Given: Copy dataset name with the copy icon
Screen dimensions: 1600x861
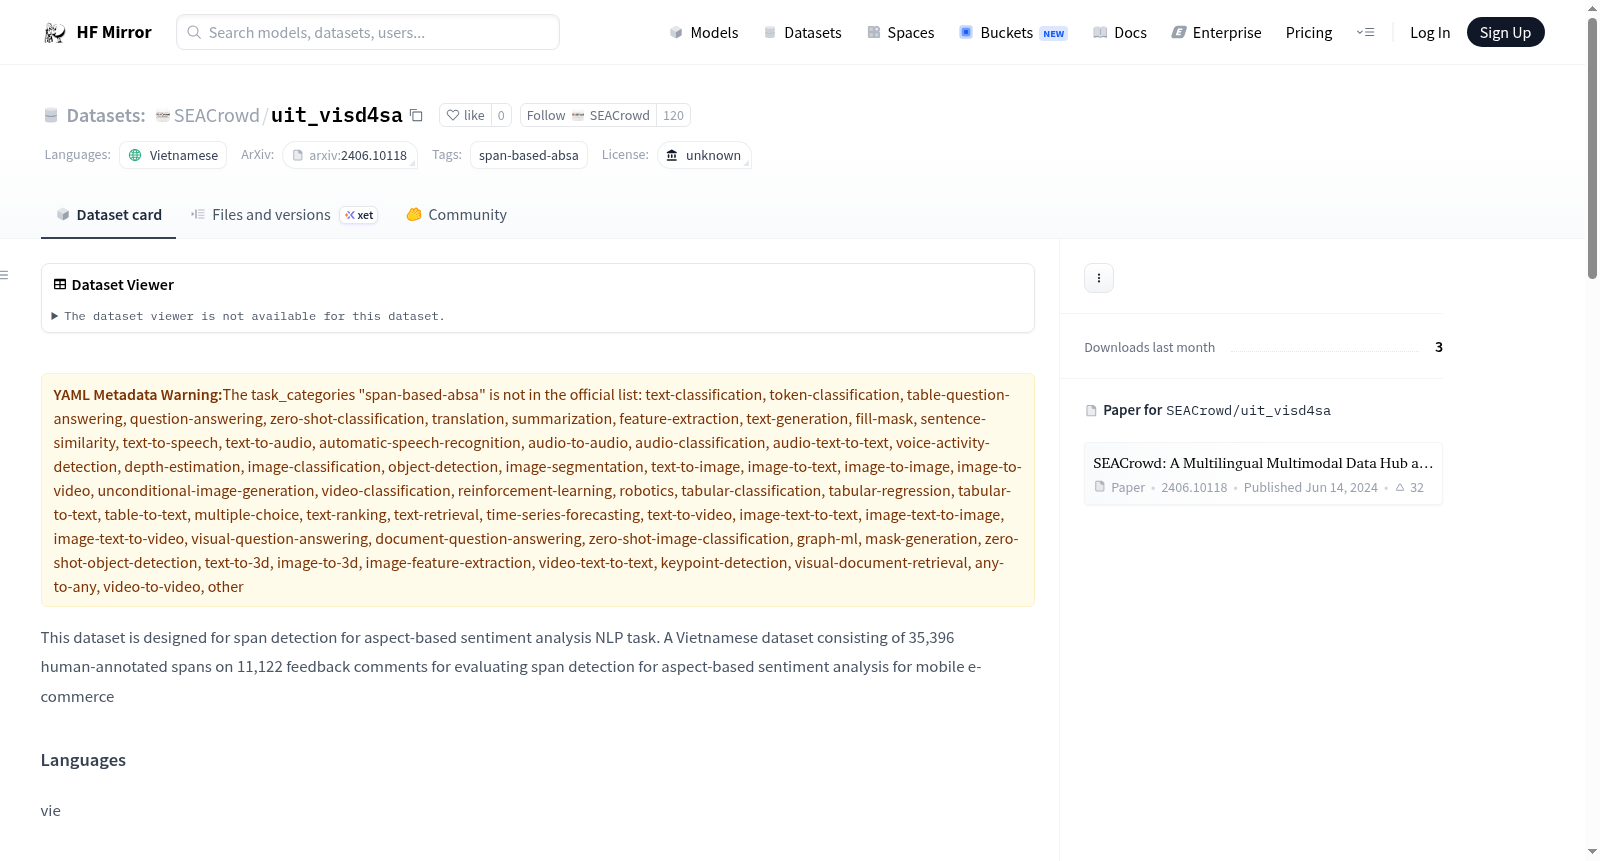Looking at the screenshot, I should click(416, 115).
